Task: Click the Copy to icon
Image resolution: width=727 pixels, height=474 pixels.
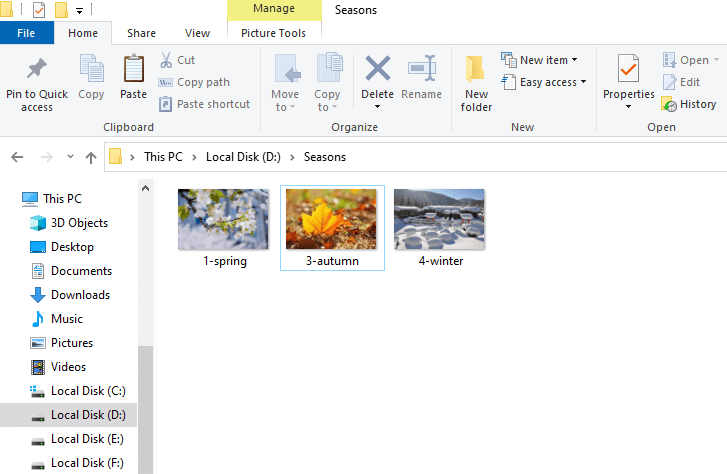Action: (329, 68)
